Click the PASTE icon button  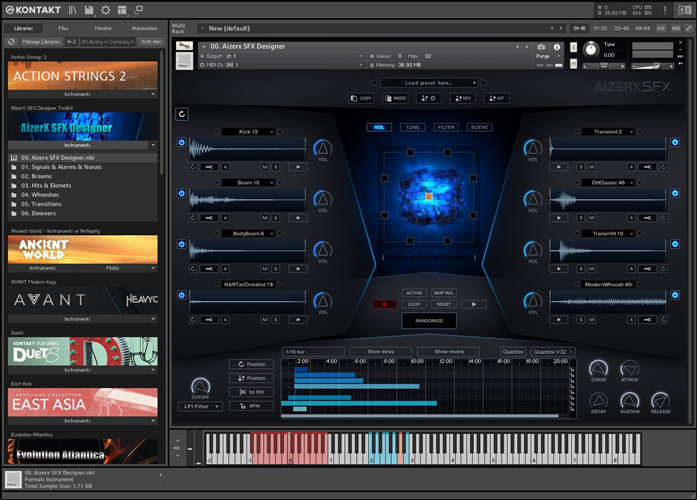396,98
